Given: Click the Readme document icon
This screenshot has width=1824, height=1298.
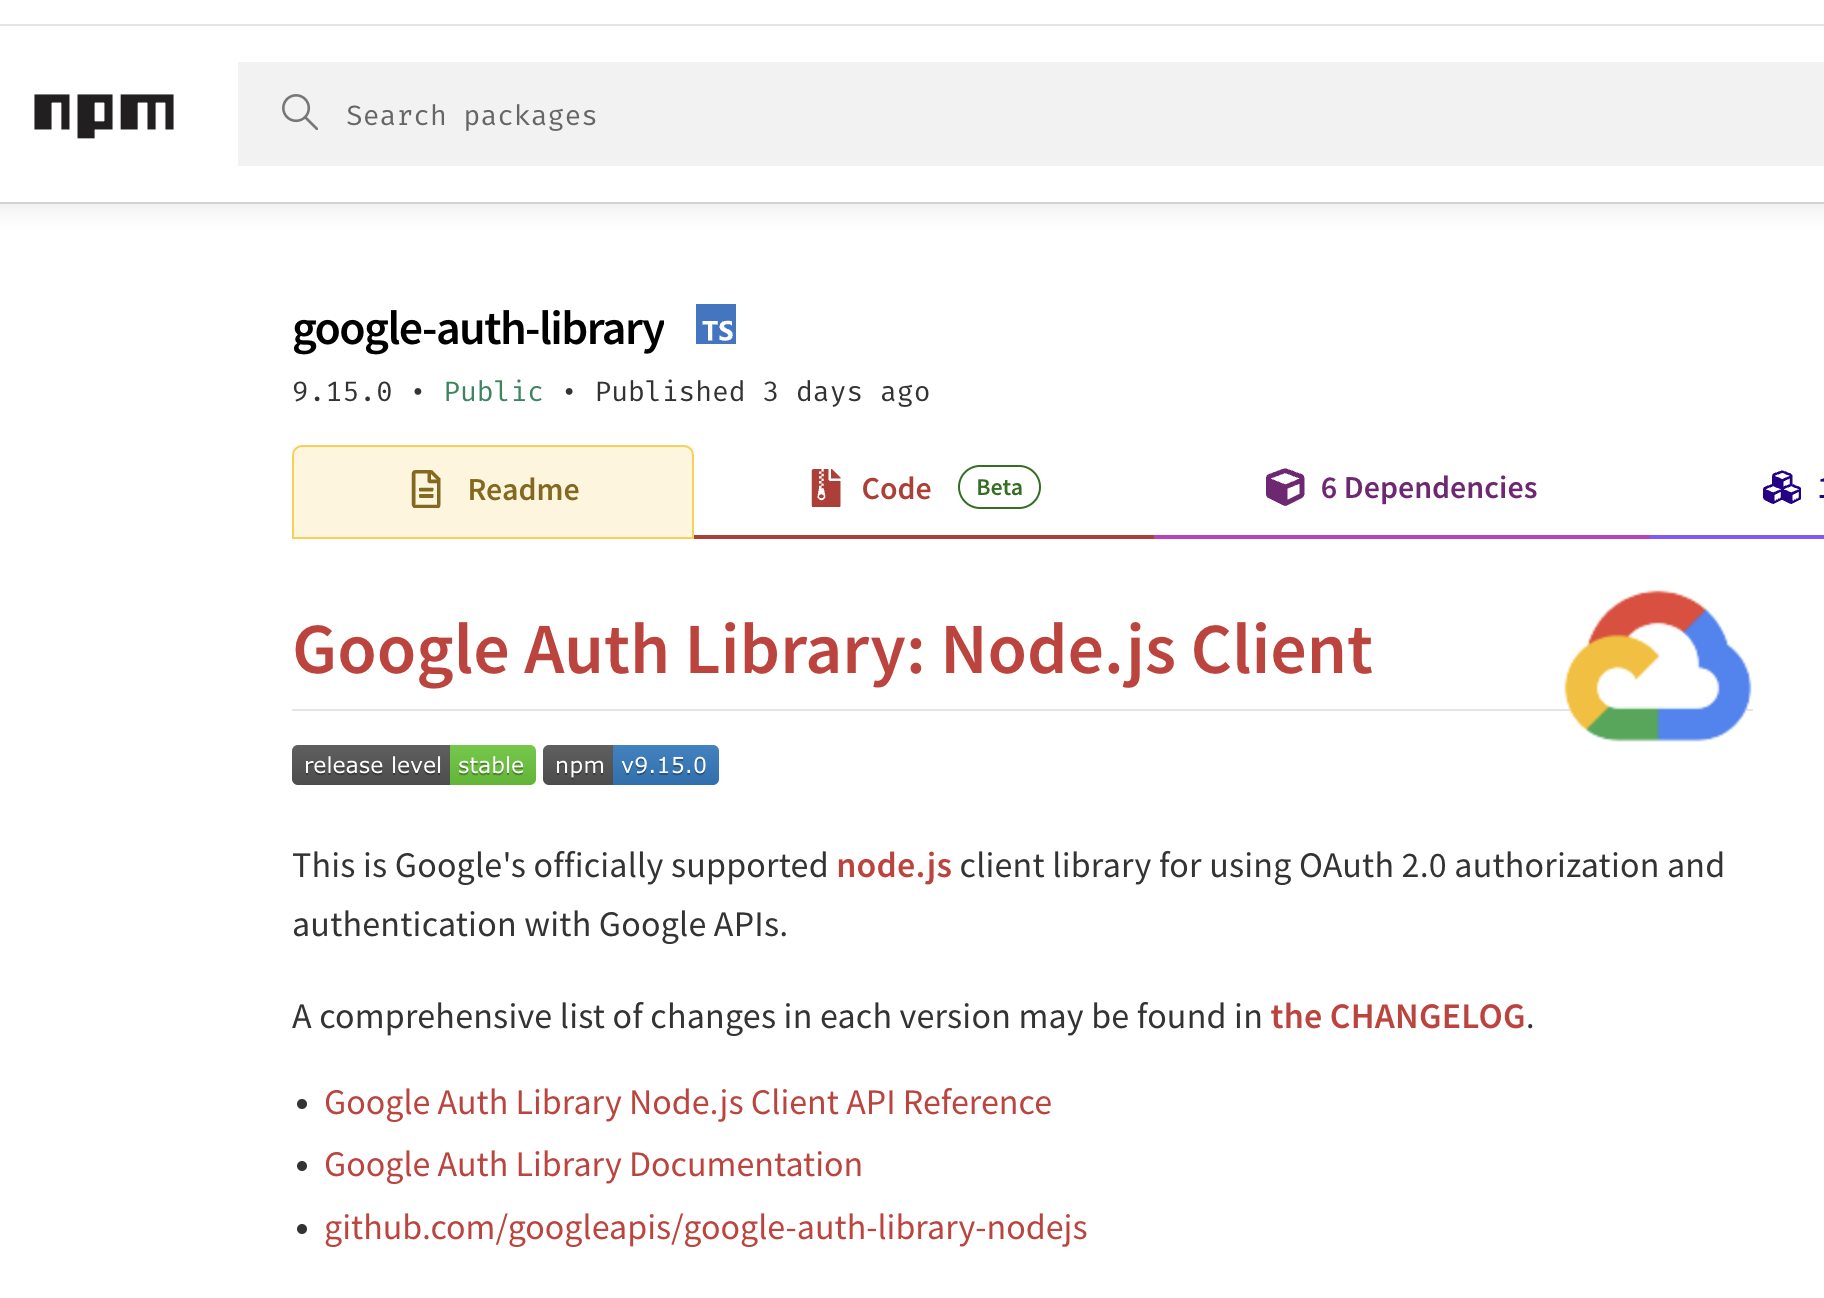Looking at the screenshot, I should pyautogui.click(x=426, y=489).
